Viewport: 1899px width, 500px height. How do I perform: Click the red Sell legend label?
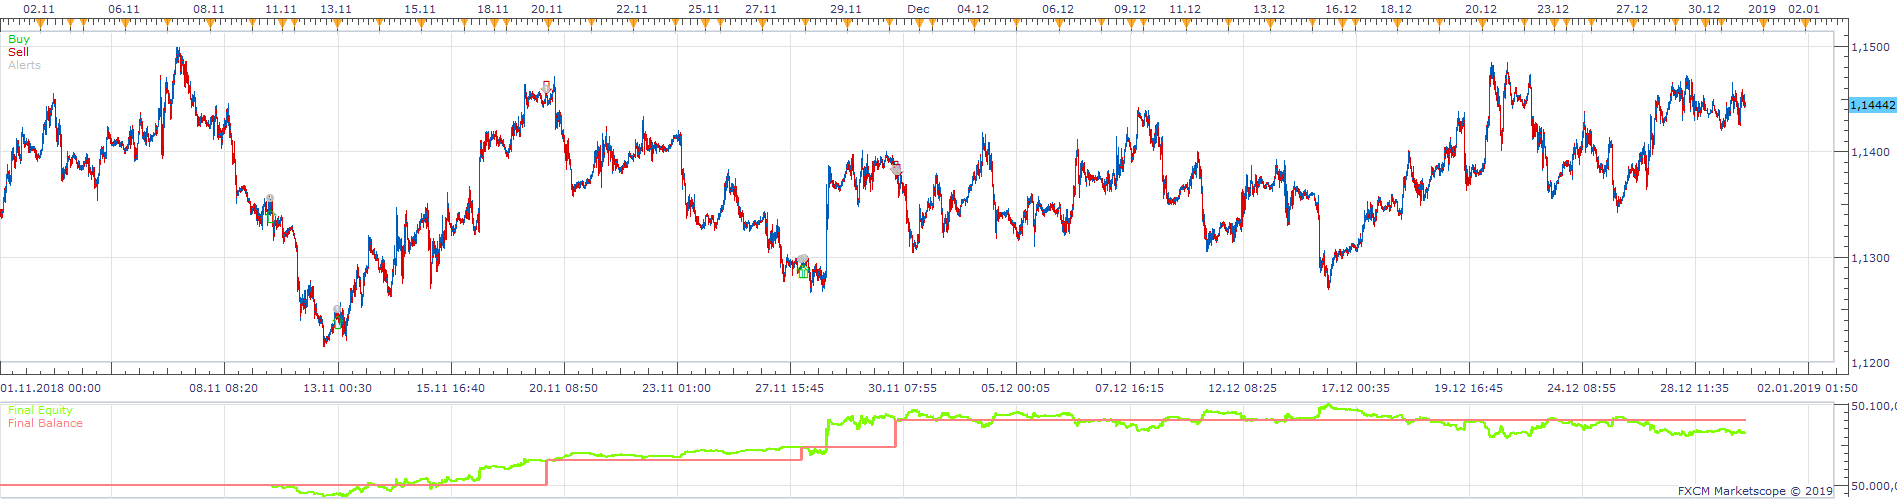(18, 52)
